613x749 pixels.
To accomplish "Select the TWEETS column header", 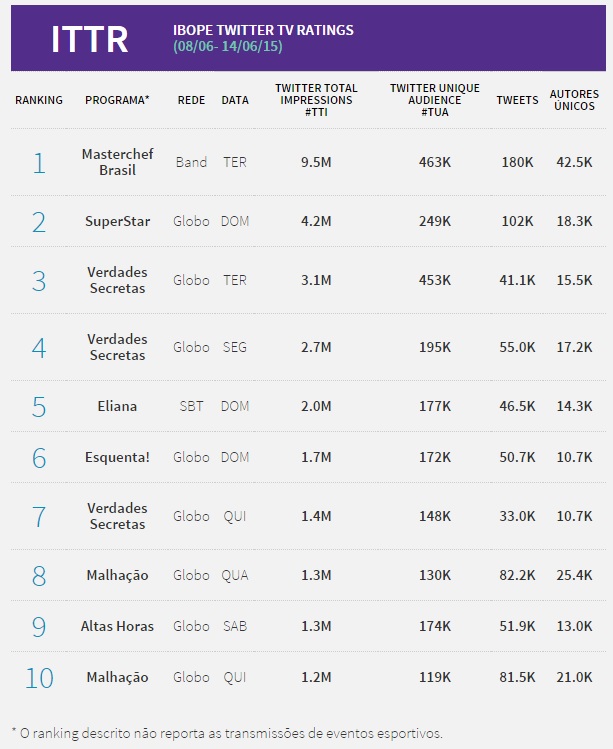I will [x=517, y=100].
